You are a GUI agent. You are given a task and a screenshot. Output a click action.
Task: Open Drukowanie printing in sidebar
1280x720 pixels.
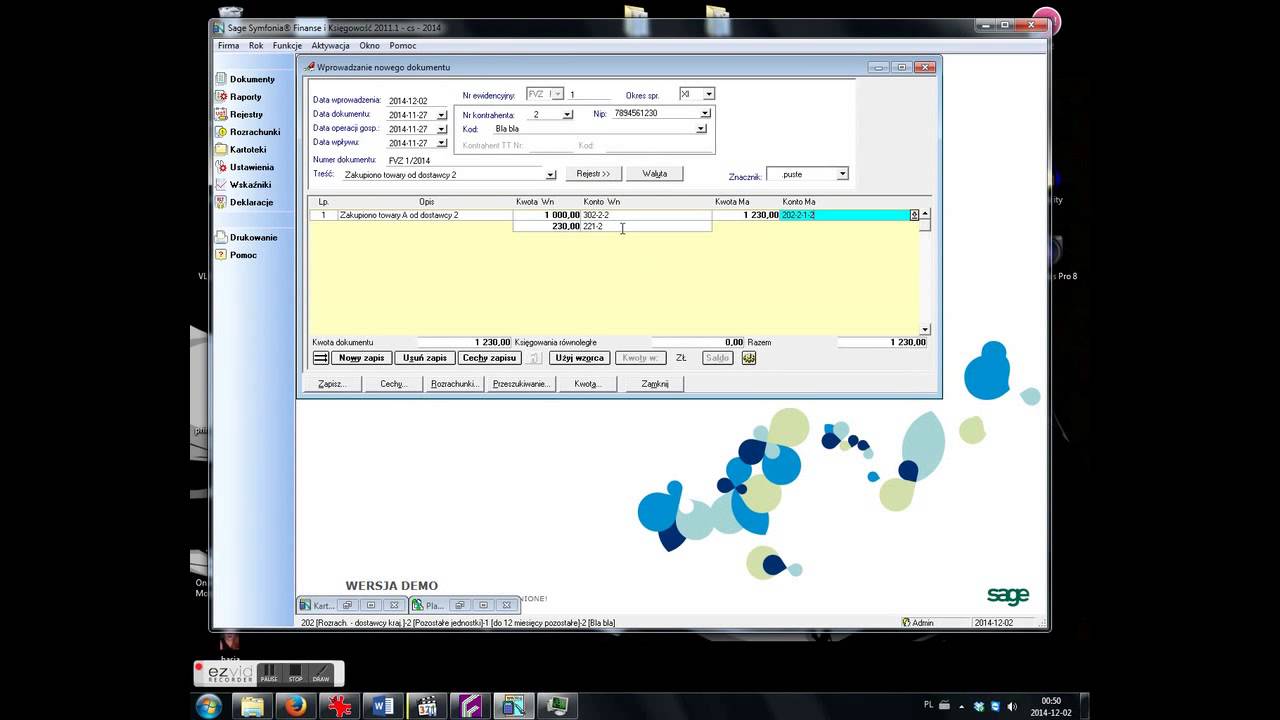246,237
